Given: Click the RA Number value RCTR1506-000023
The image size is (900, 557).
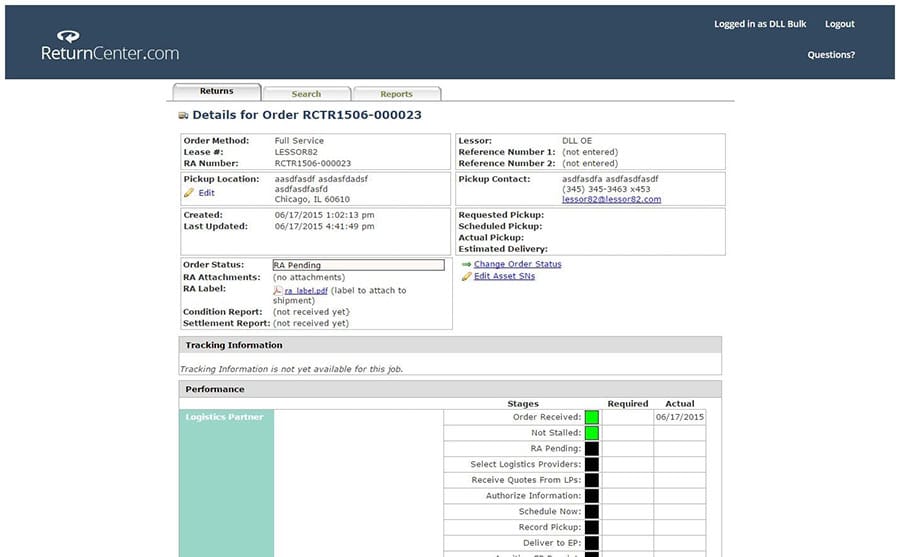Looking at the screenshot, I should [x=313, y=164].
